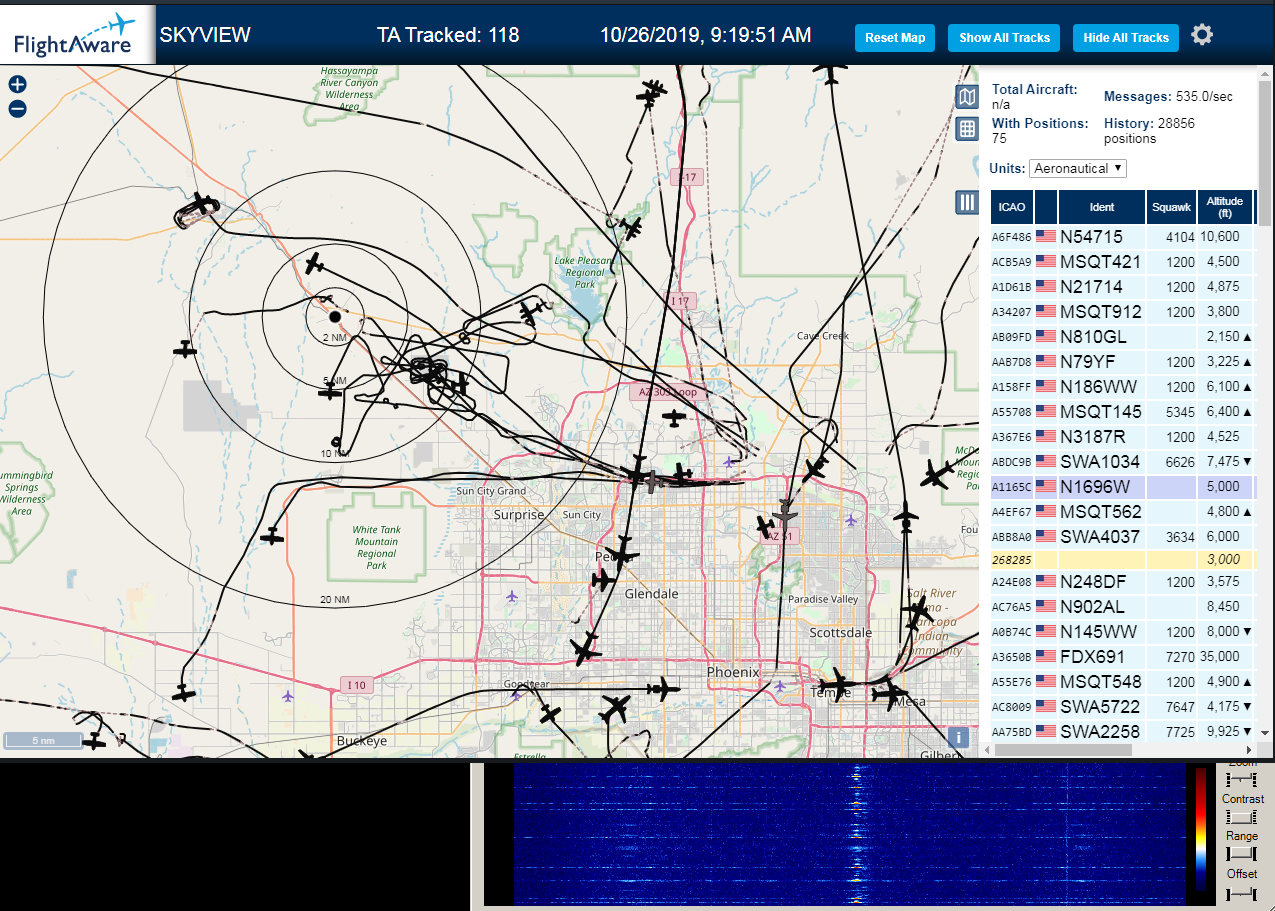Select aircraft row N145WW
The width and height of the screenshot is (1275, 911).
tap(1123, 632)
